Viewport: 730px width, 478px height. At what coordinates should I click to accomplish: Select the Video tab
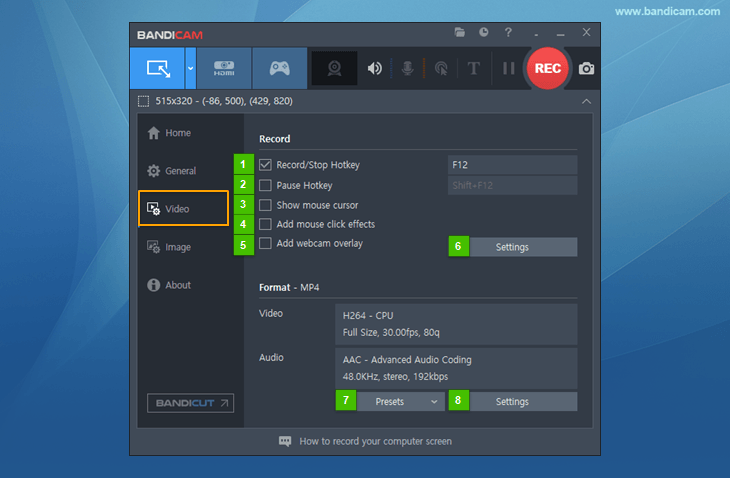[x=183, y=209]
